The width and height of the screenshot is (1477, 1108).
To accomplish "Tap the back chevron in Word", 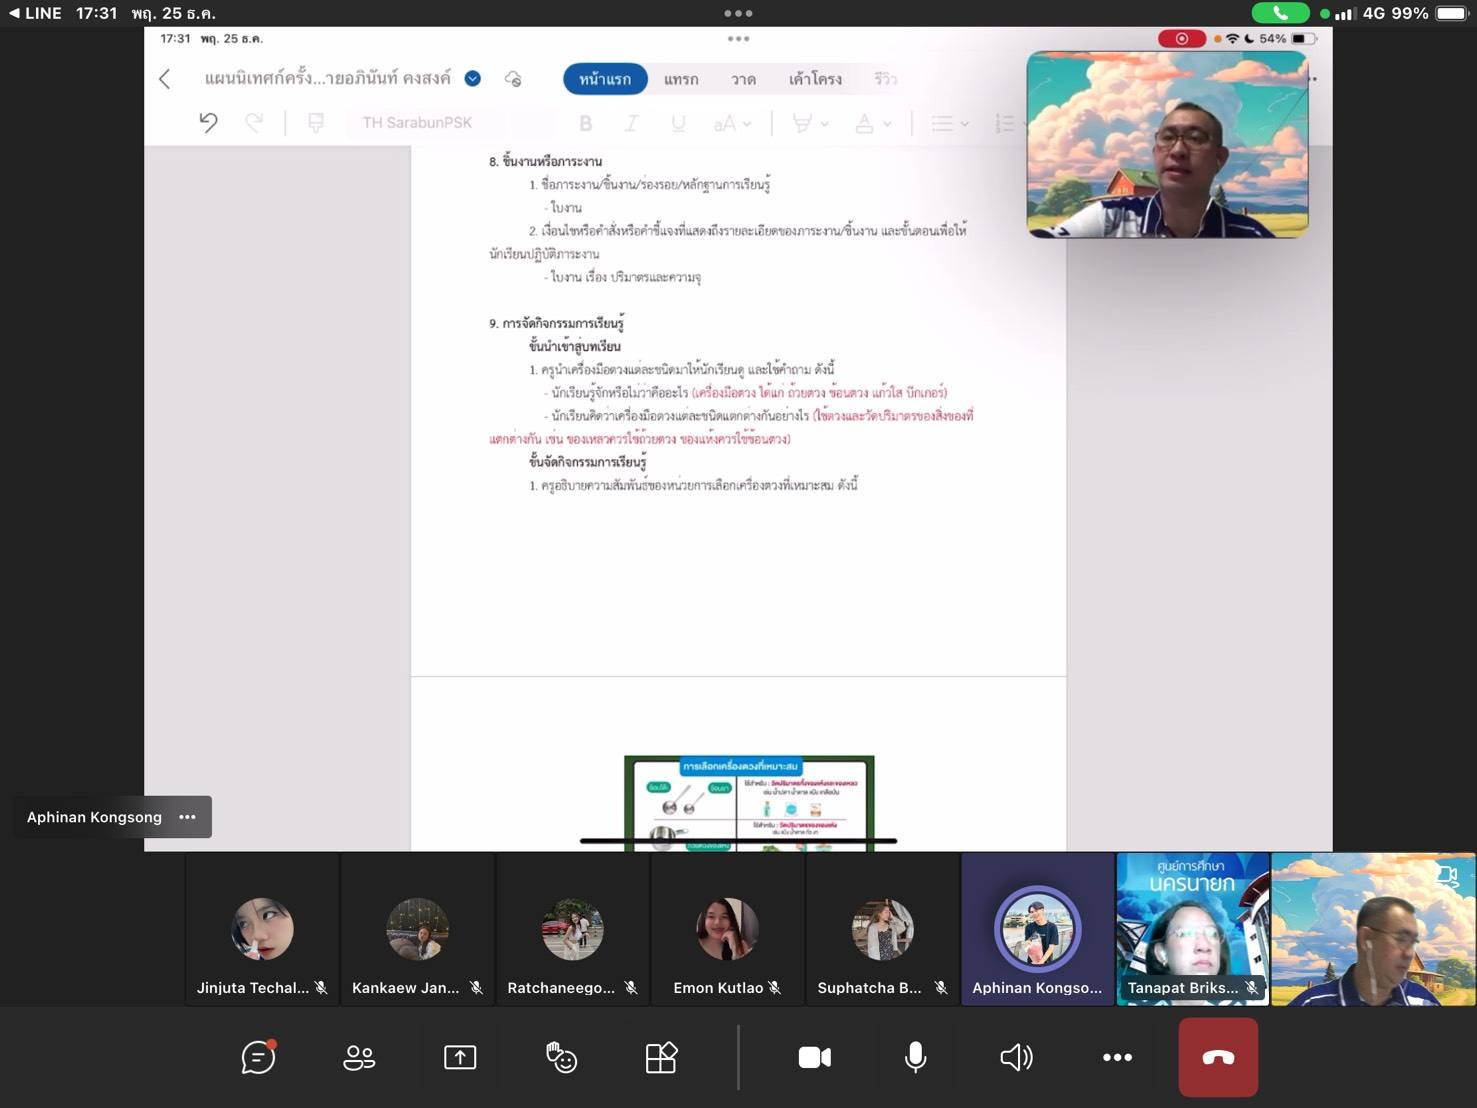I will [165, 79].
